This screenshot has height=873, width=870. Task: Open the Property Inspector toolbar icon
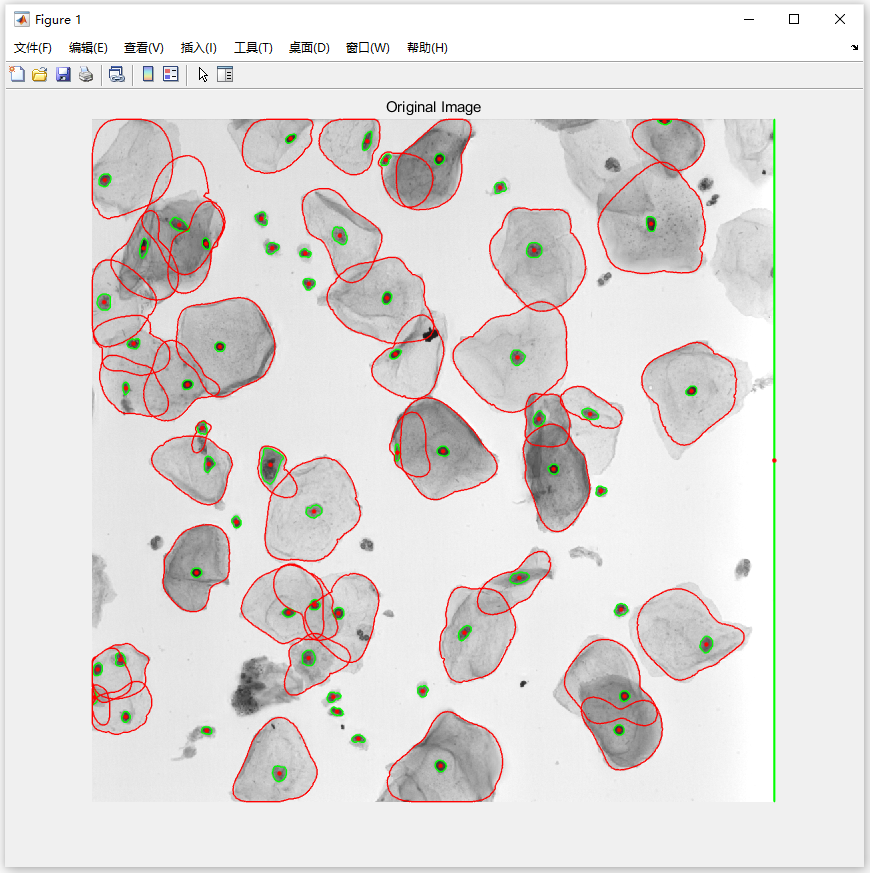click(x=225, y=74)
